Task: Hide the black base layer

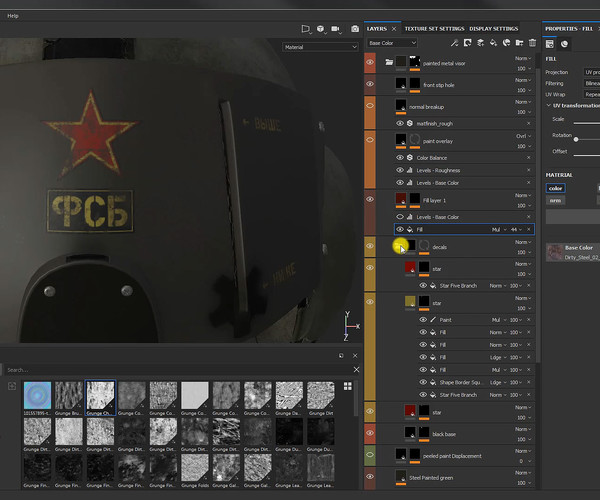Action: (370, 433)
